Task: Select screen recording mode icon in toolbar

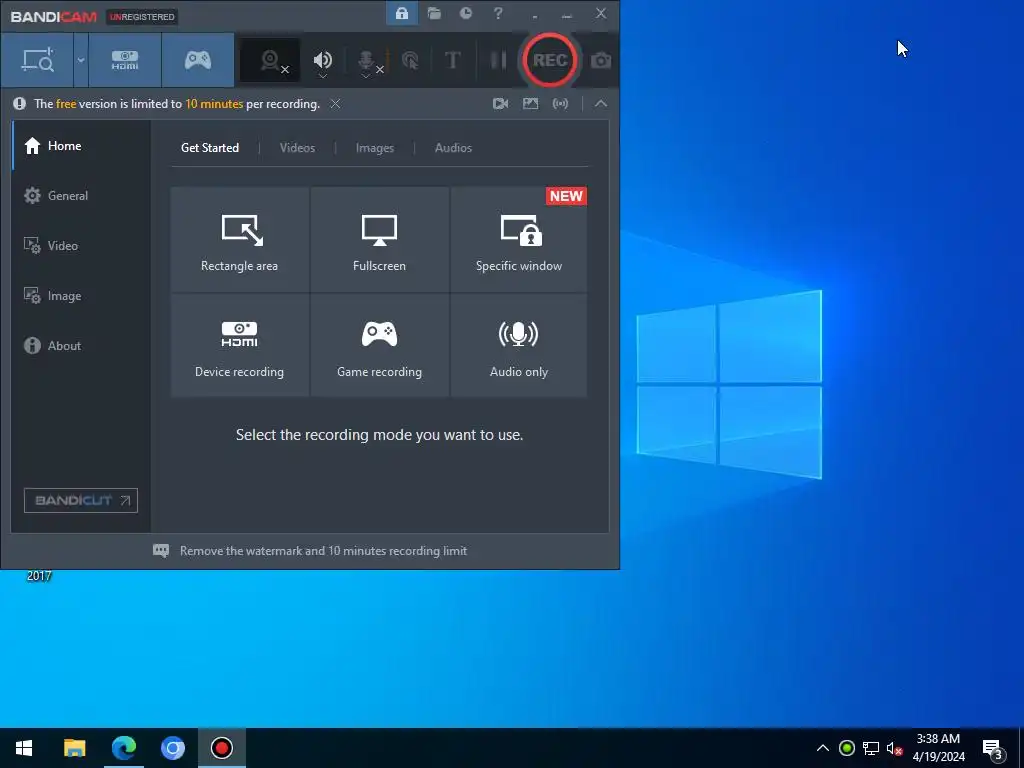Action: (x=37, y=60)
